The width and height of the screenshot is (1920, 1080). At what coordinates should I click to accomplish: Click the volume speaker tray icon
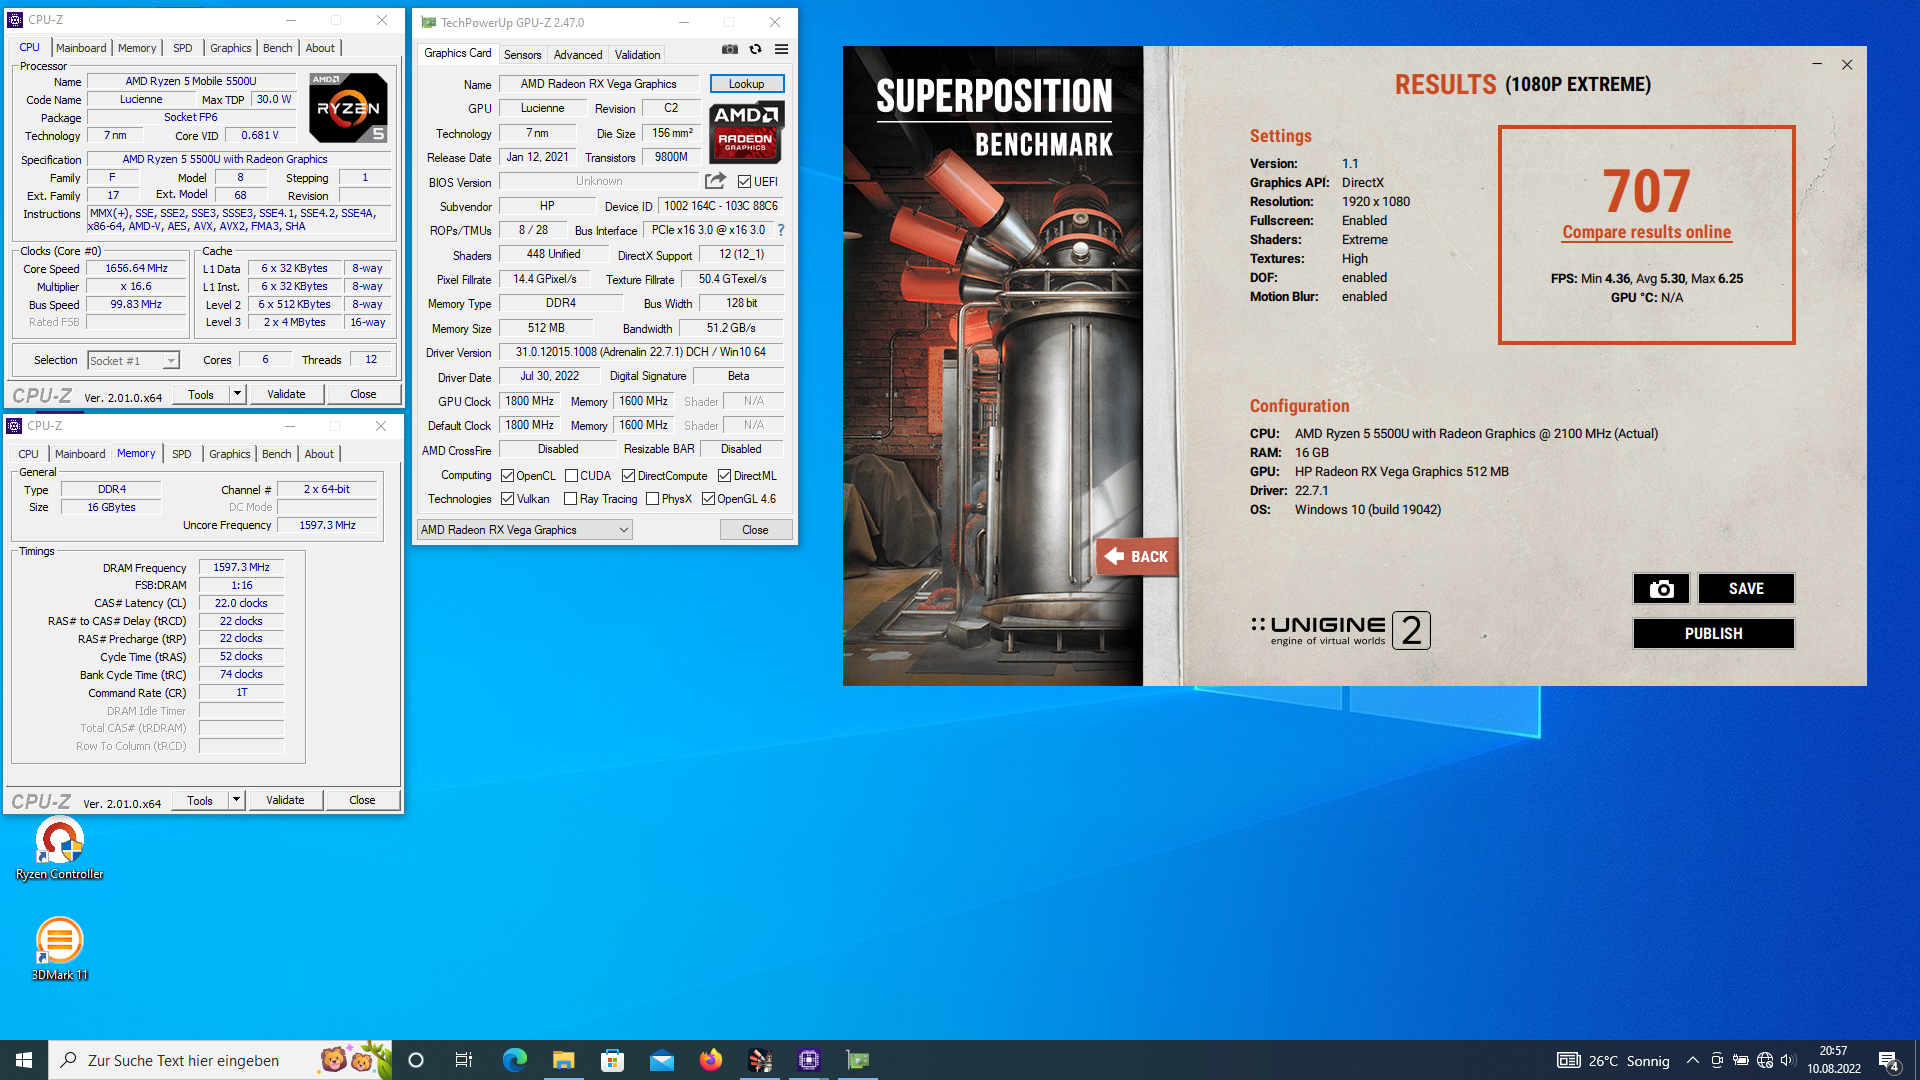pos(1788,1060)
